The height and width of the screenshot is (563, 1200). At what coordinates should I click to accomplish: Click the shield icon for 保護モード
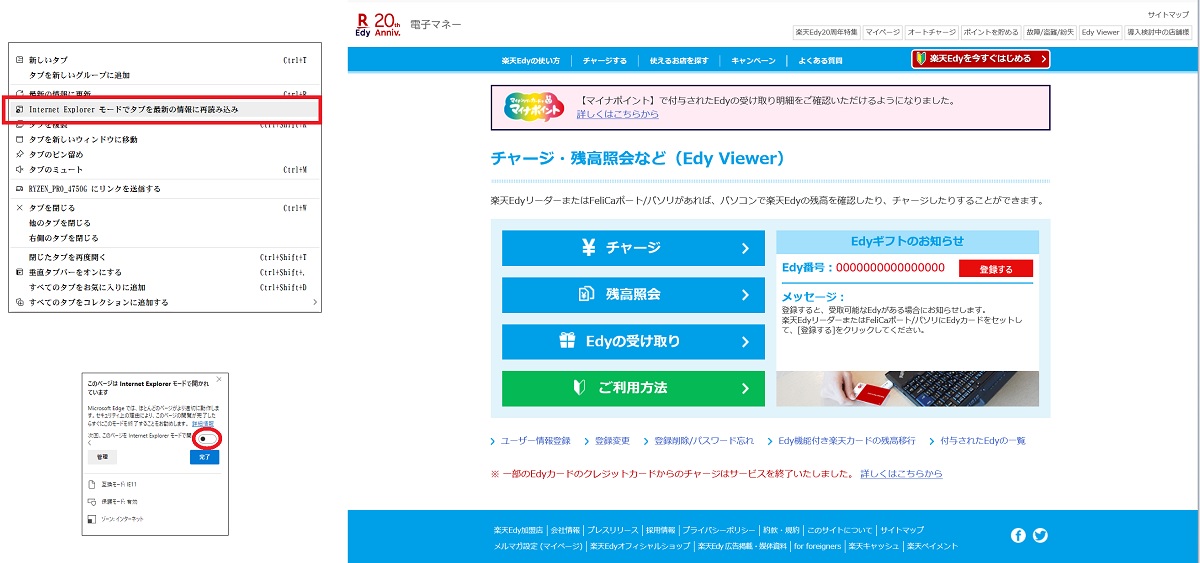point(93,501)
